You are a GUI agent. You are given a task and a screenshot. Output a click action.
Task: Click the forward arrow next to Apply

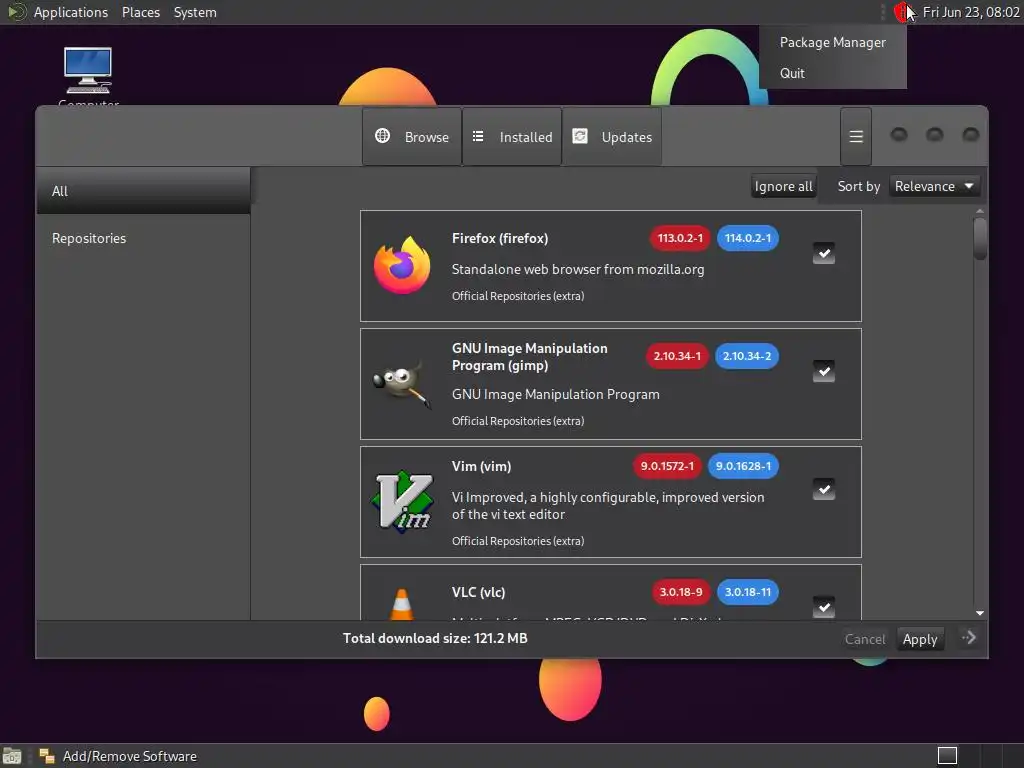point(968,637)
